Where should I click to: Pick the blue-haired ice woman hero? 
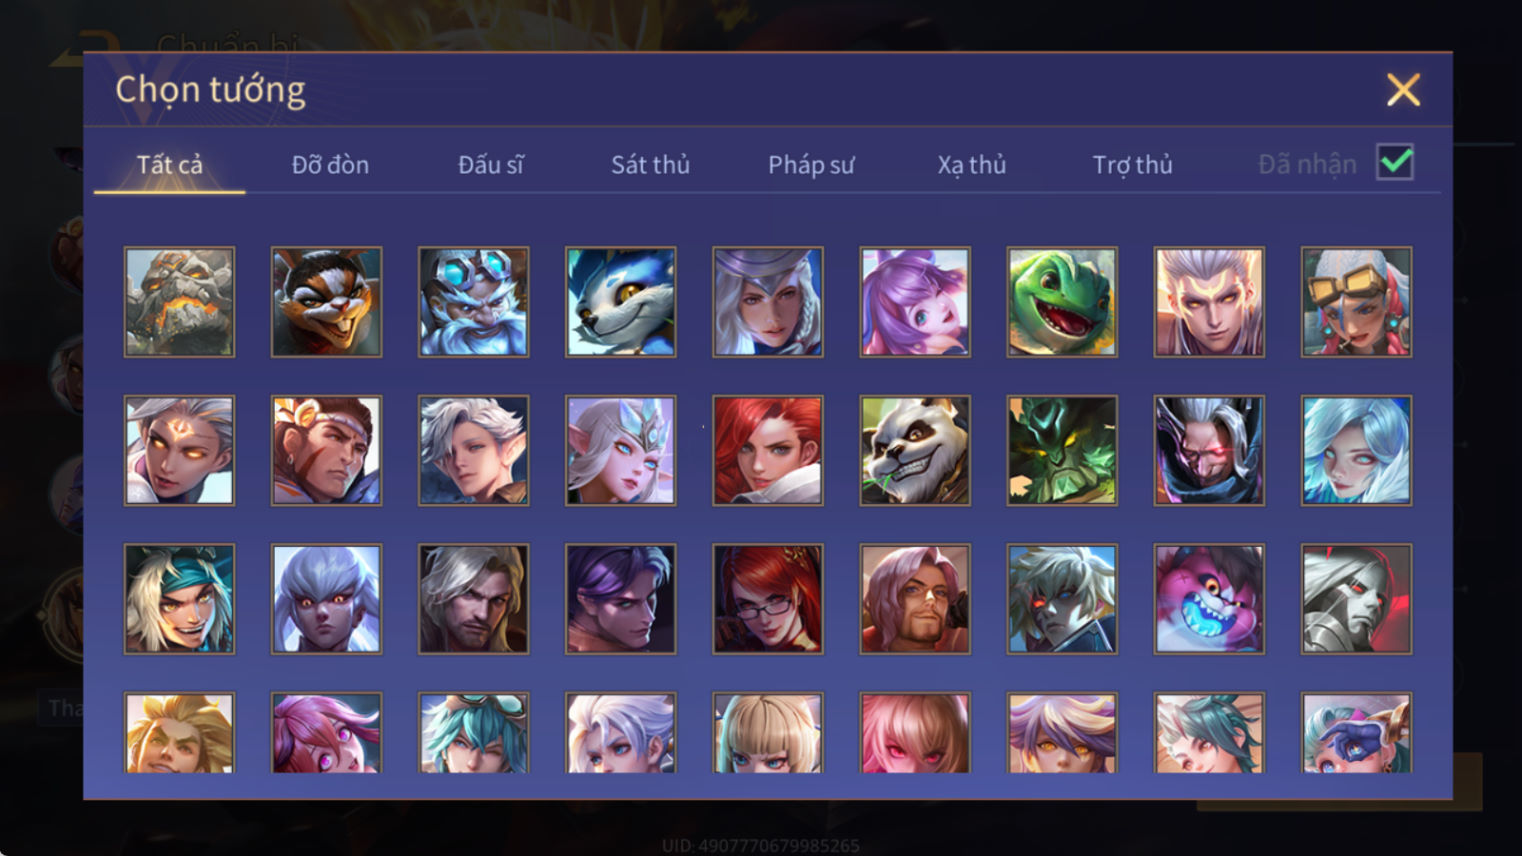click(x=1356, y=450)
